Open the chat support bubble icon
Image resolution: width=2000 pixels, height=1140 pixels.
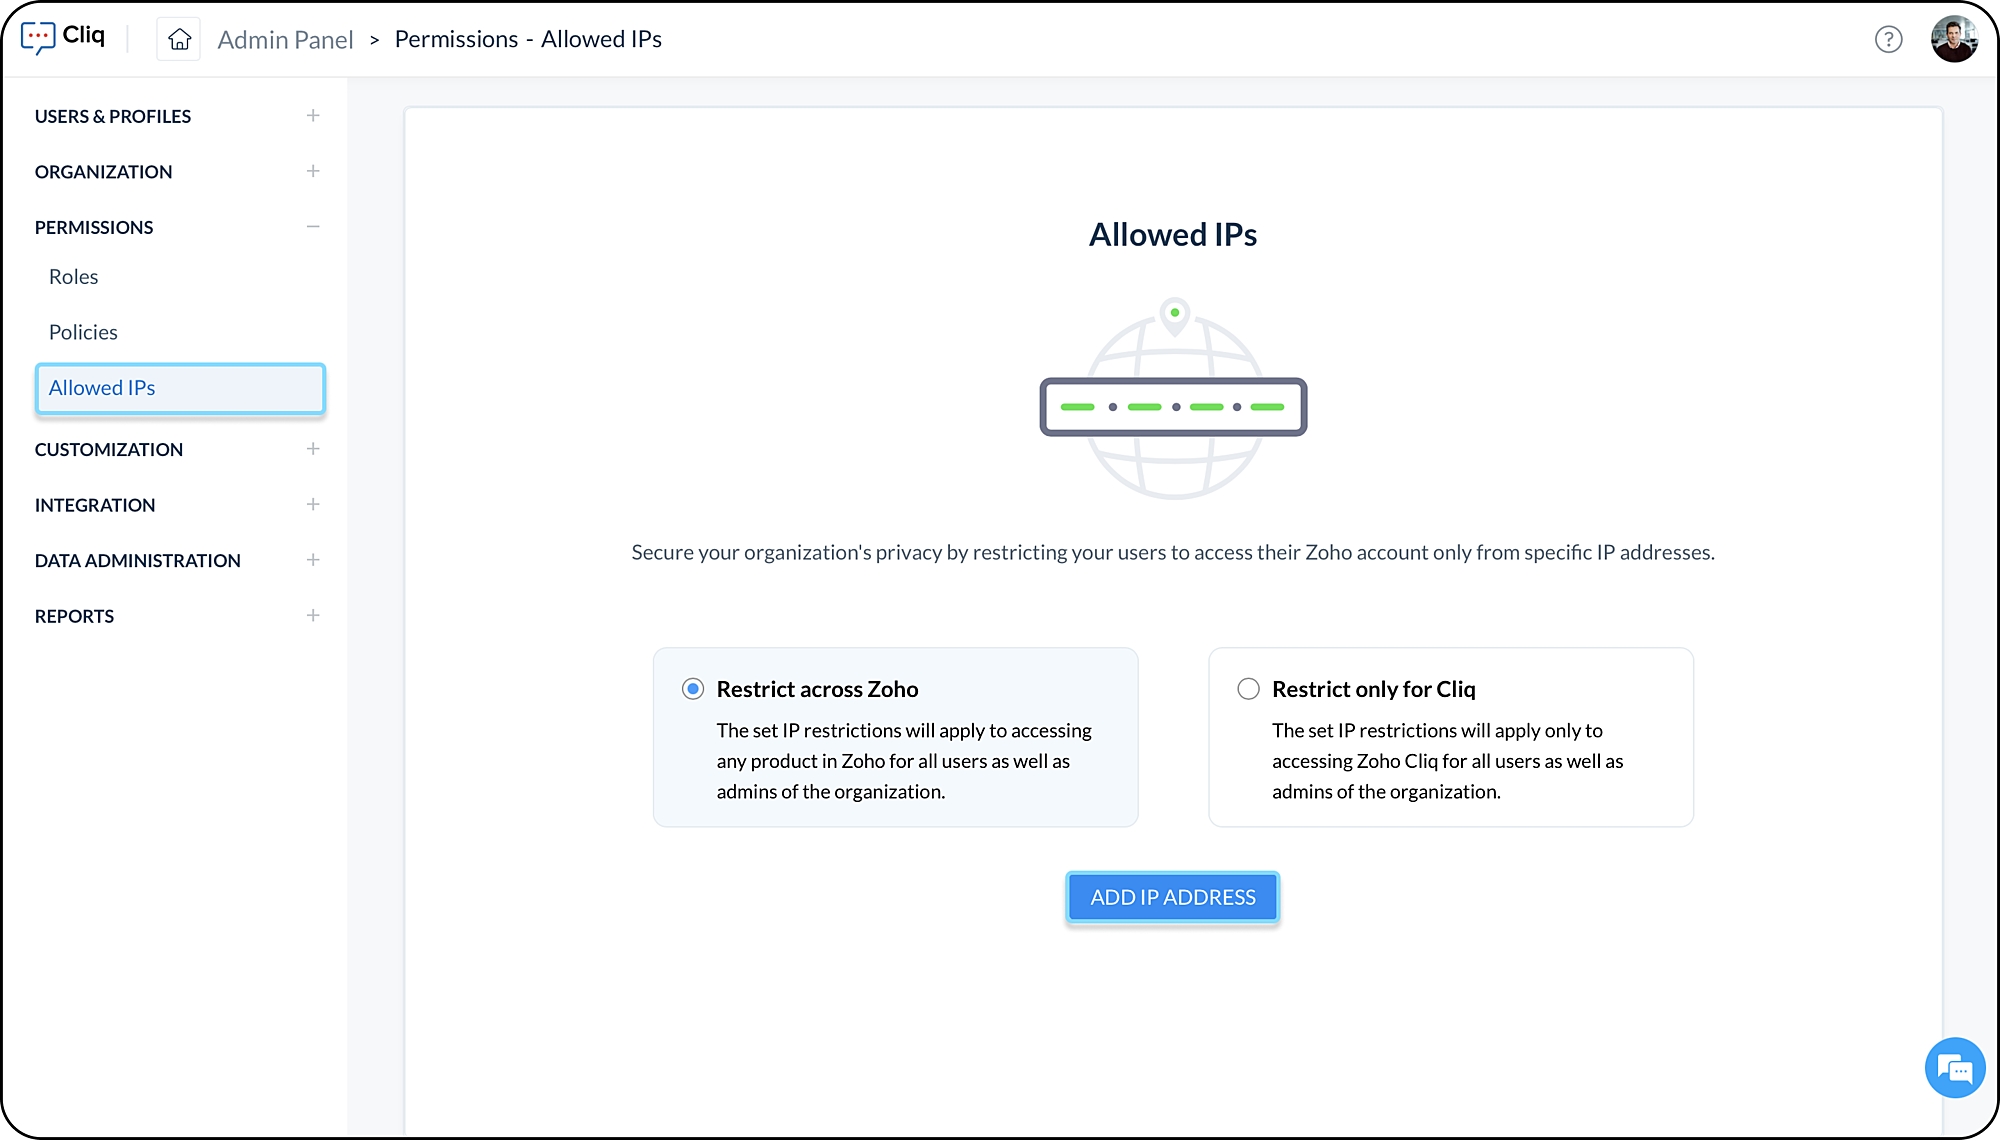pos(1954,1068)
